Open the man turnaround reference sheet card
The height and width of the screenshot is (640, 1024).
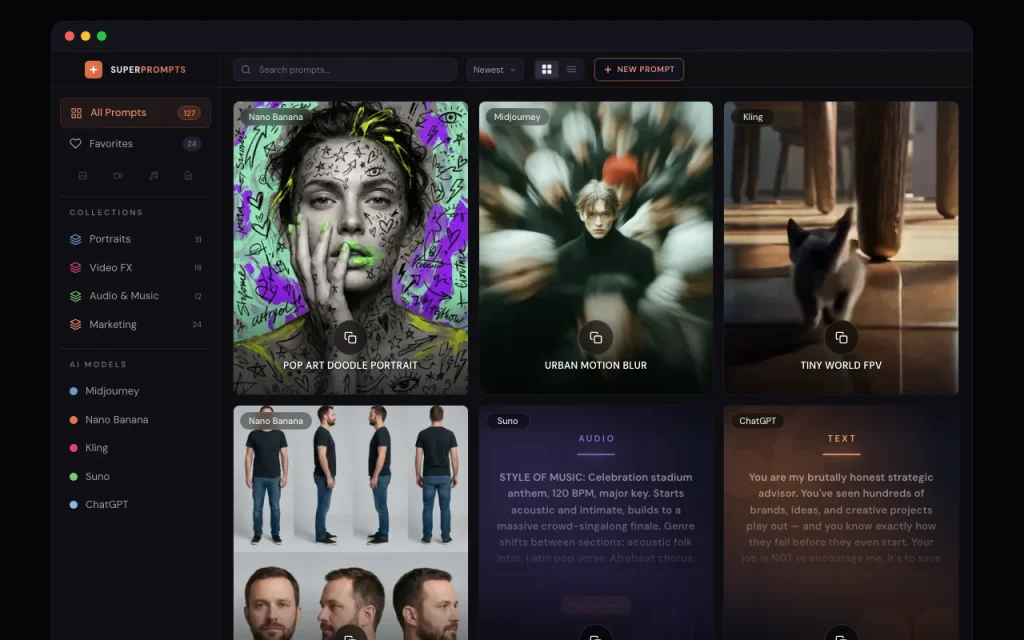coord(351,522)
